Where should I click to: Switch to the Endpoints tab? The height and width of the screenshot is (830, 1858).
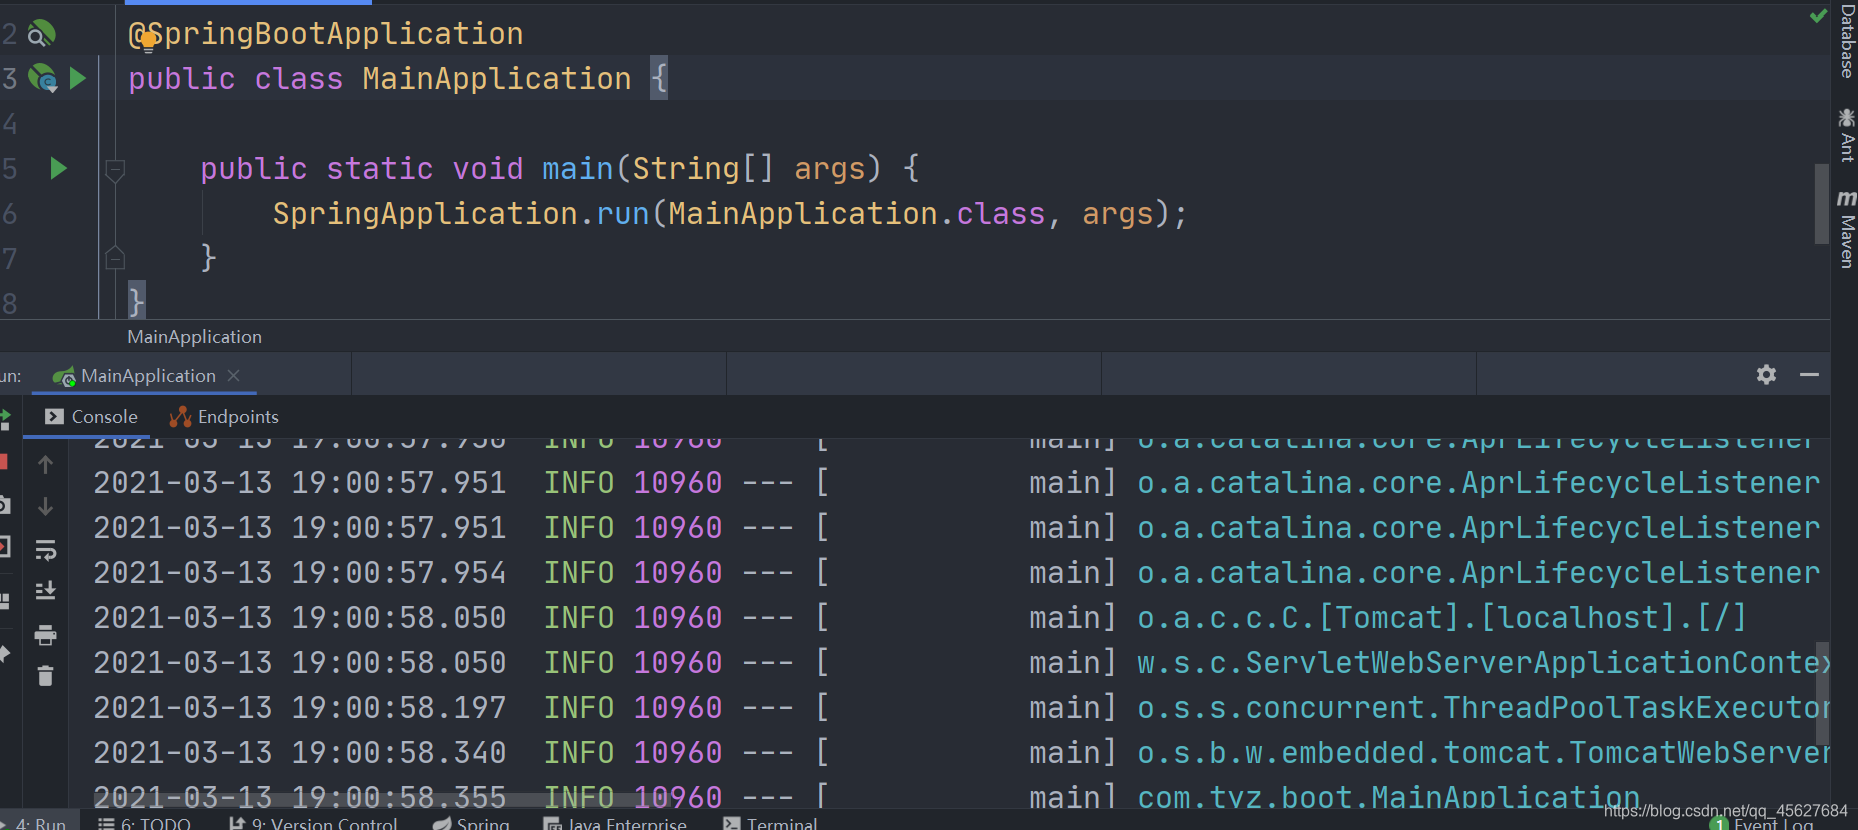click(224, 417)
